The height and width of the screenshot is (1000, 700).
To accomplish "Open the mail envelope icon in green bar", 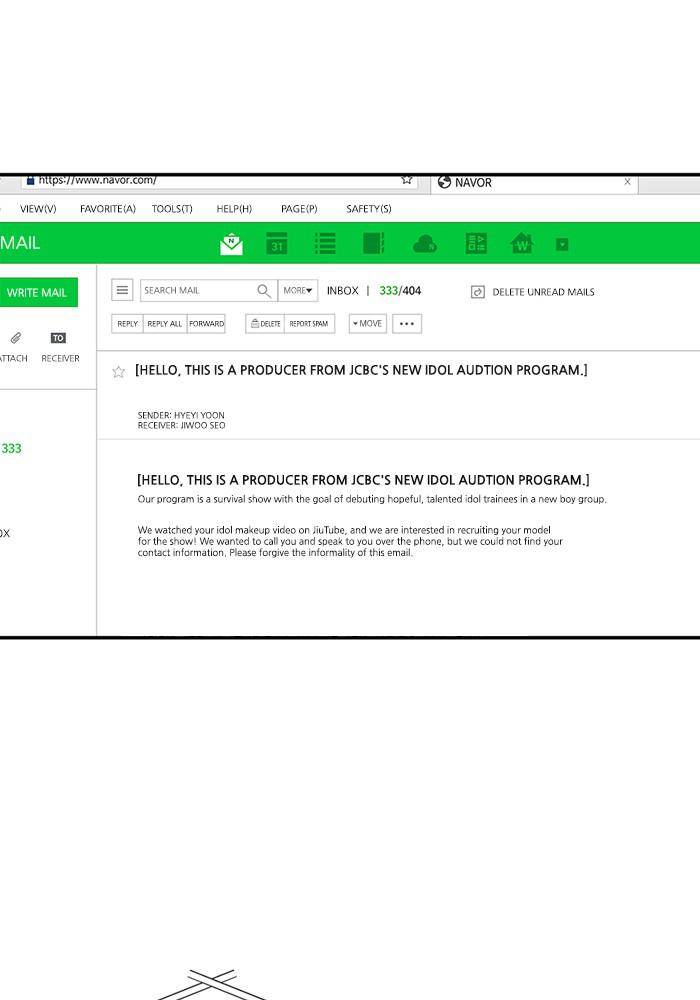I will pos(232,244).
